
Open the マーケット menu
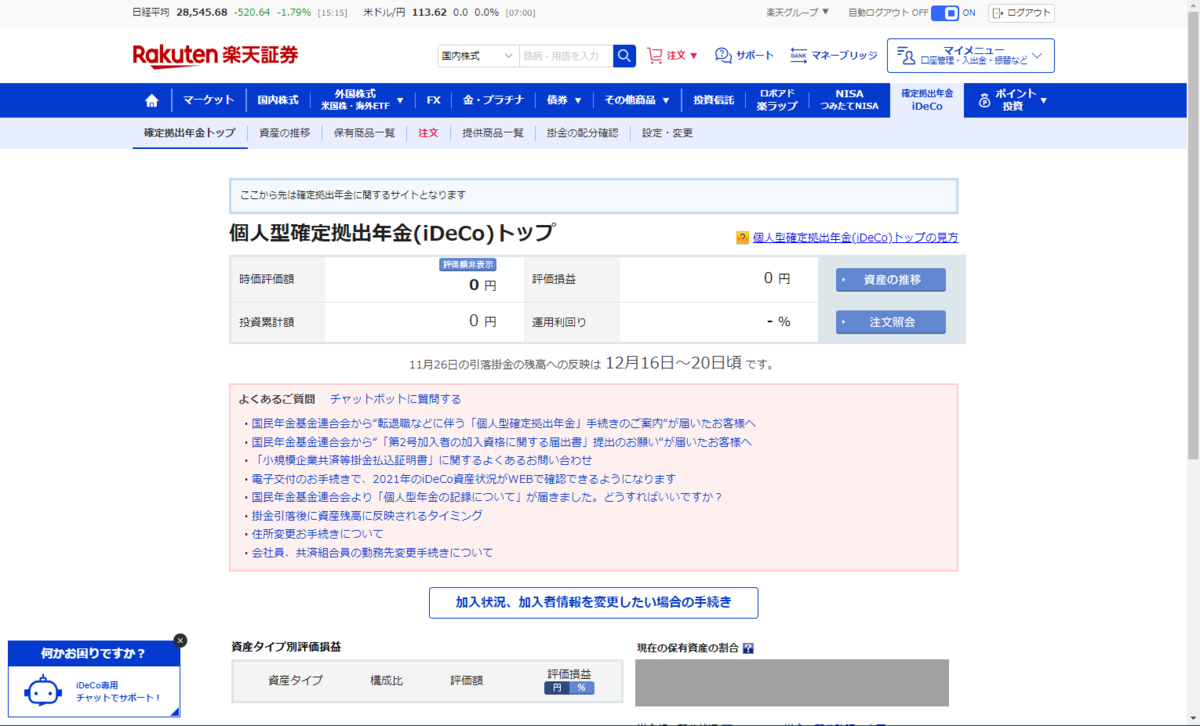pos(208,100)
